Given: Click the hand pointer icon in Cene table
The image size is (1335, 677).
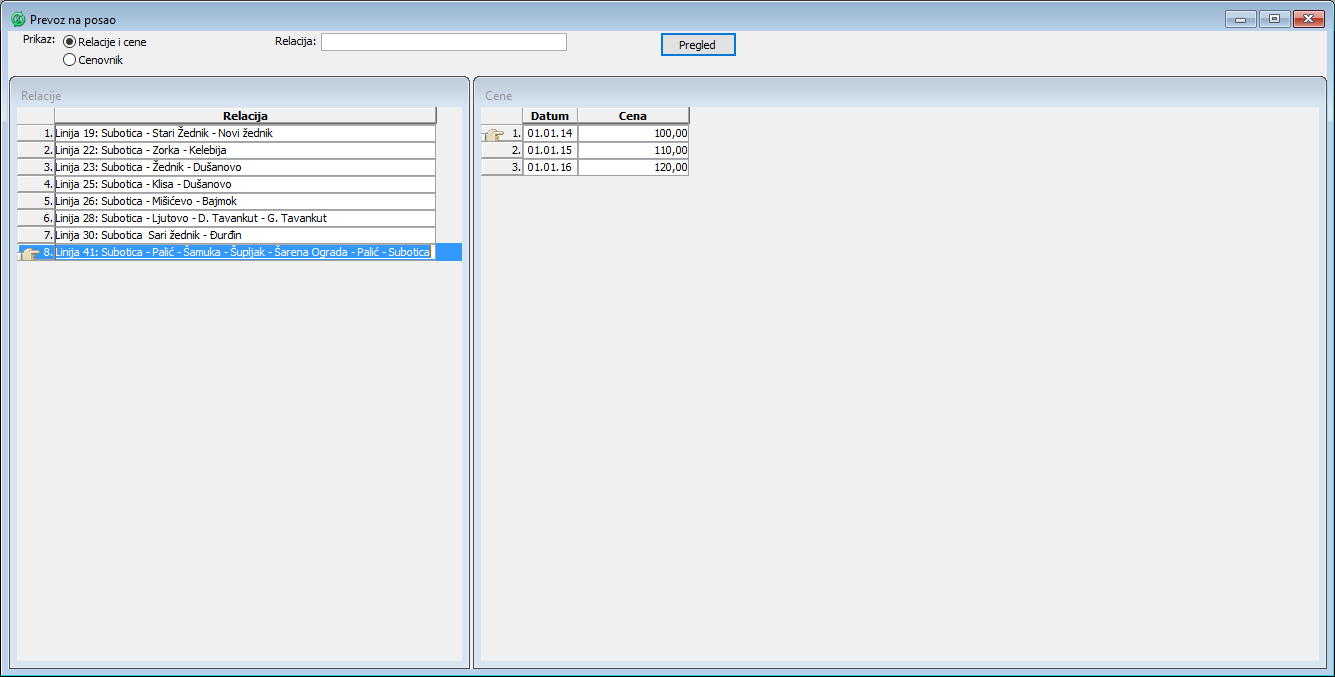Looking at the screenshot, I should pos(492,134).
